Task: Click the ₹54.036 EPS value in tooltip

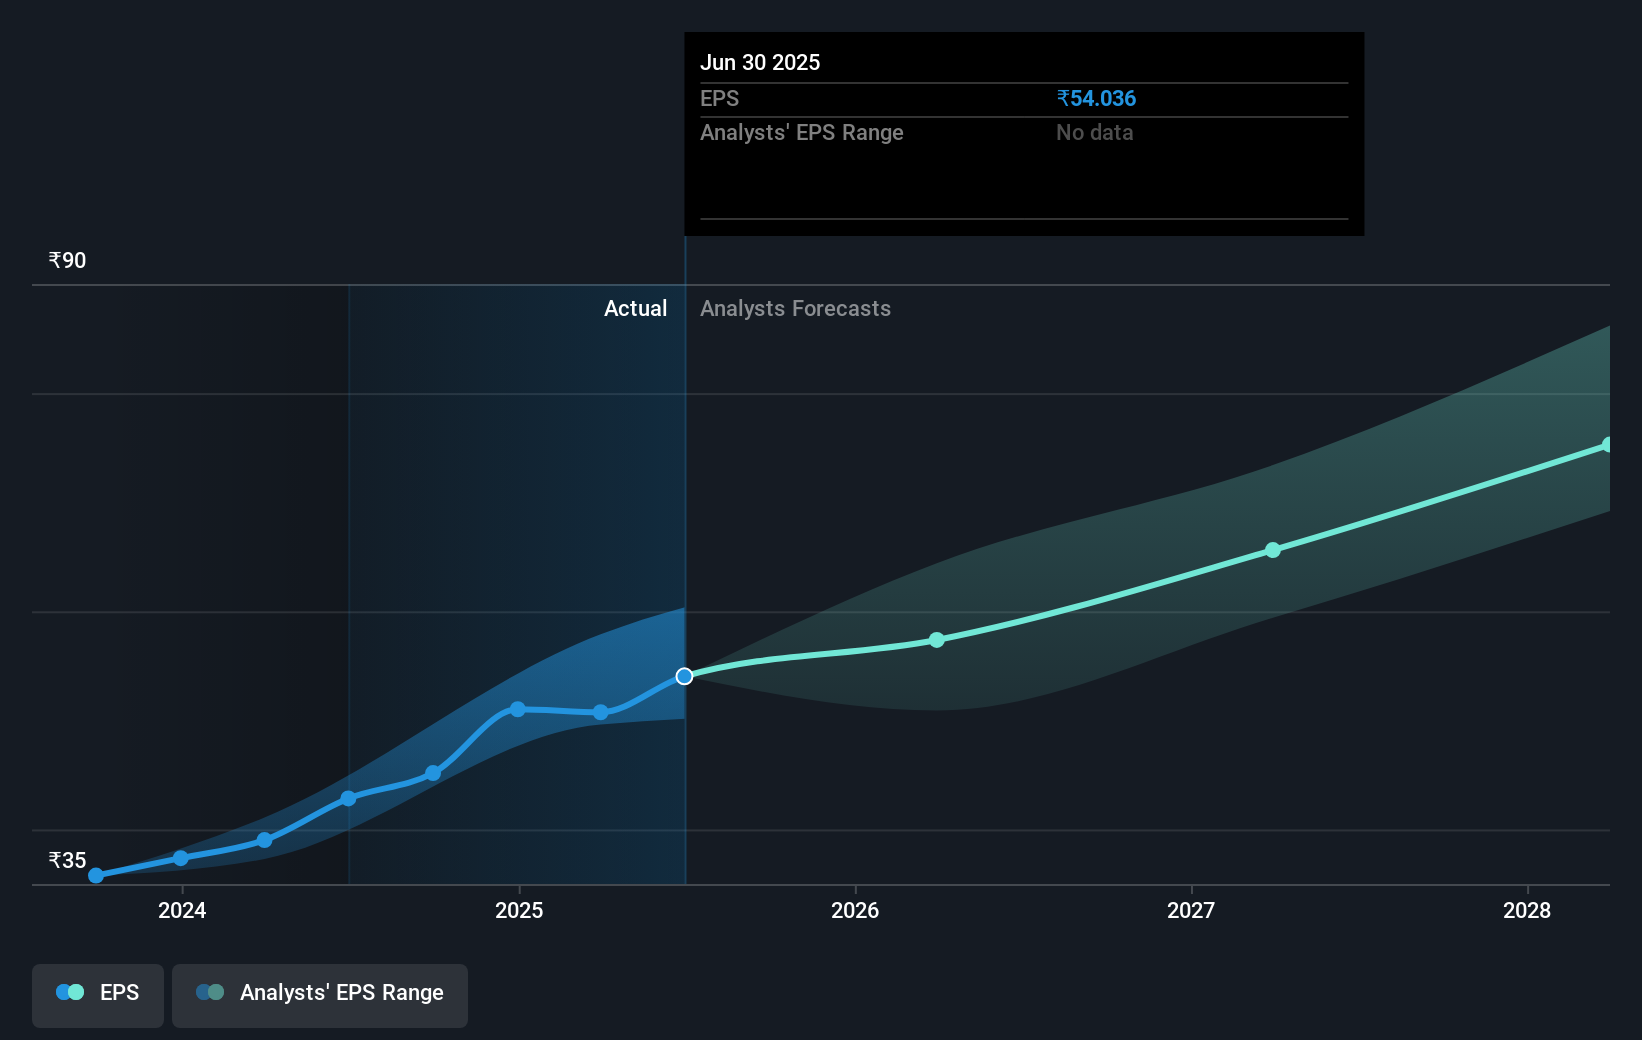Action: pyautogui.click(x=1096, y=99)
